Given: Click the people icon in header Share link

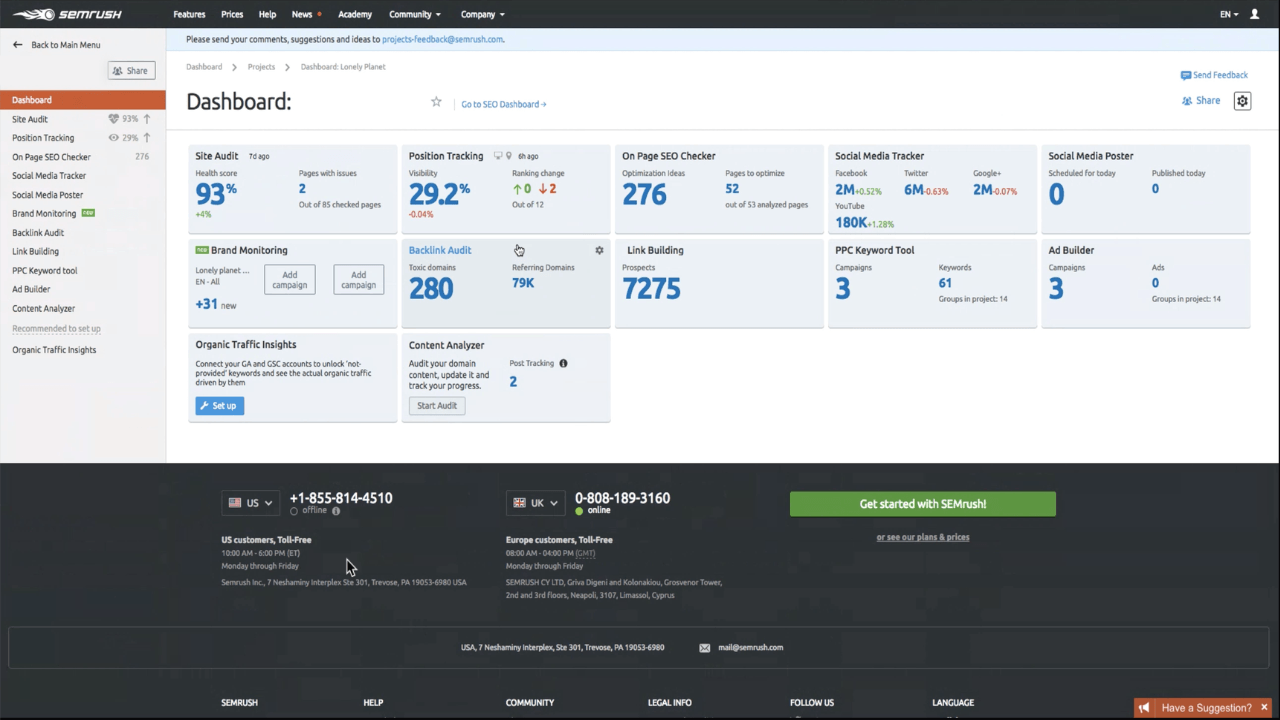Looking at the screenshot, I should (x=1187, y=101).
